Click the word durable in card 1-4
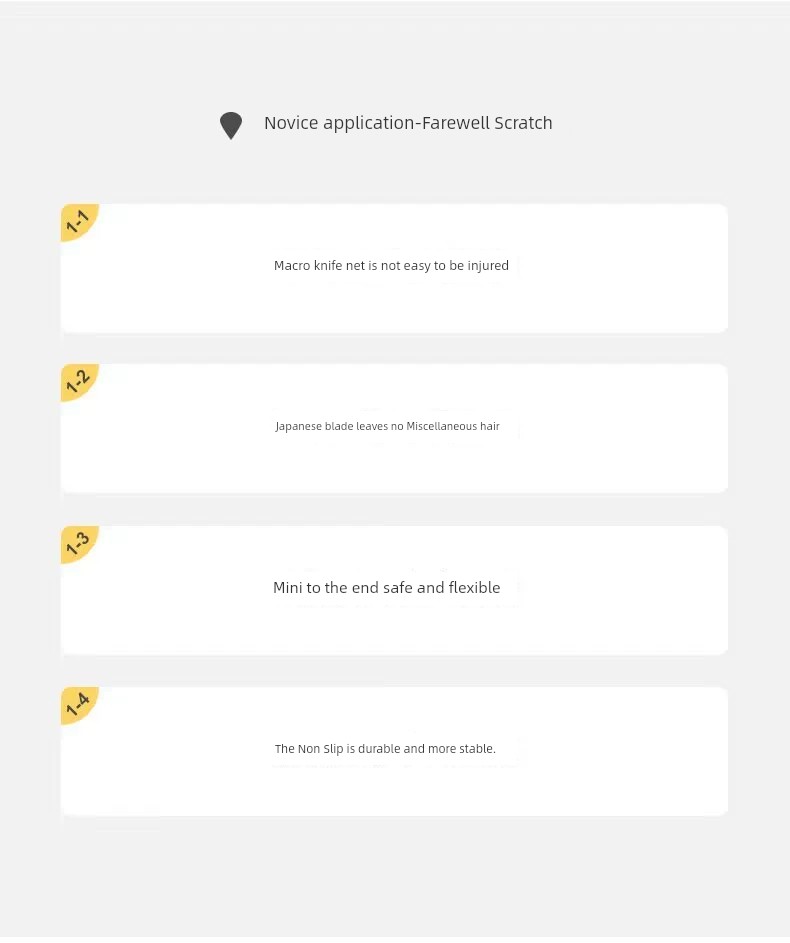The width and height of the screenshot is (790, 943). point(379,749)
